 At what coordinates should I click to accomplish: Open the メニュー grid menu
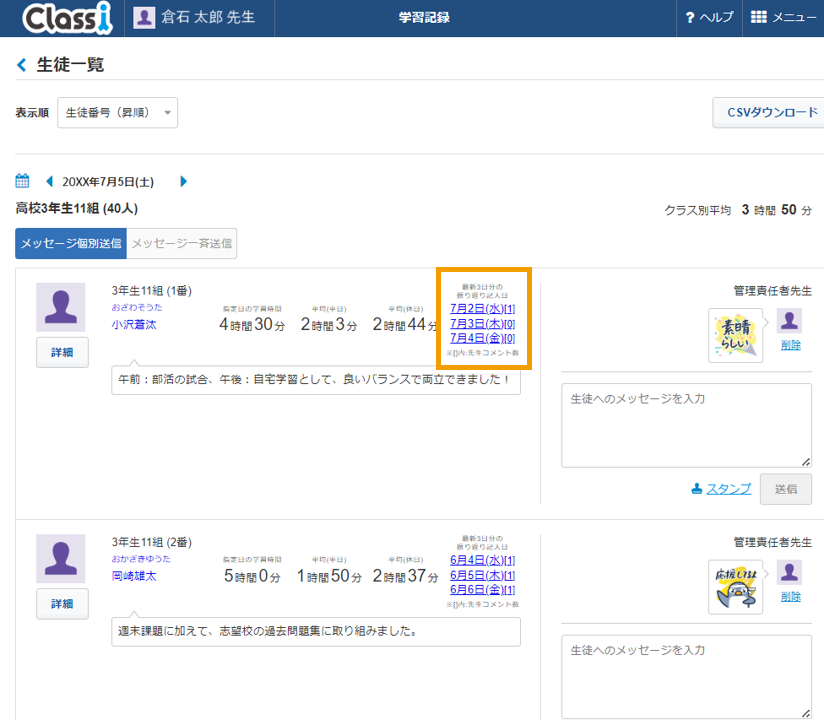coord(784,17)
